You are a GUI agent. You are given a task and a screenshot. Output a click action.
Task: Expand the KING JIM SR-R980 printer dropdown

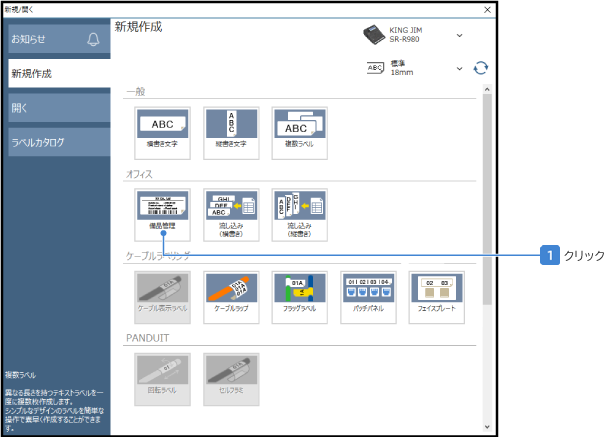pyautogui.click(x=459, y=35)
